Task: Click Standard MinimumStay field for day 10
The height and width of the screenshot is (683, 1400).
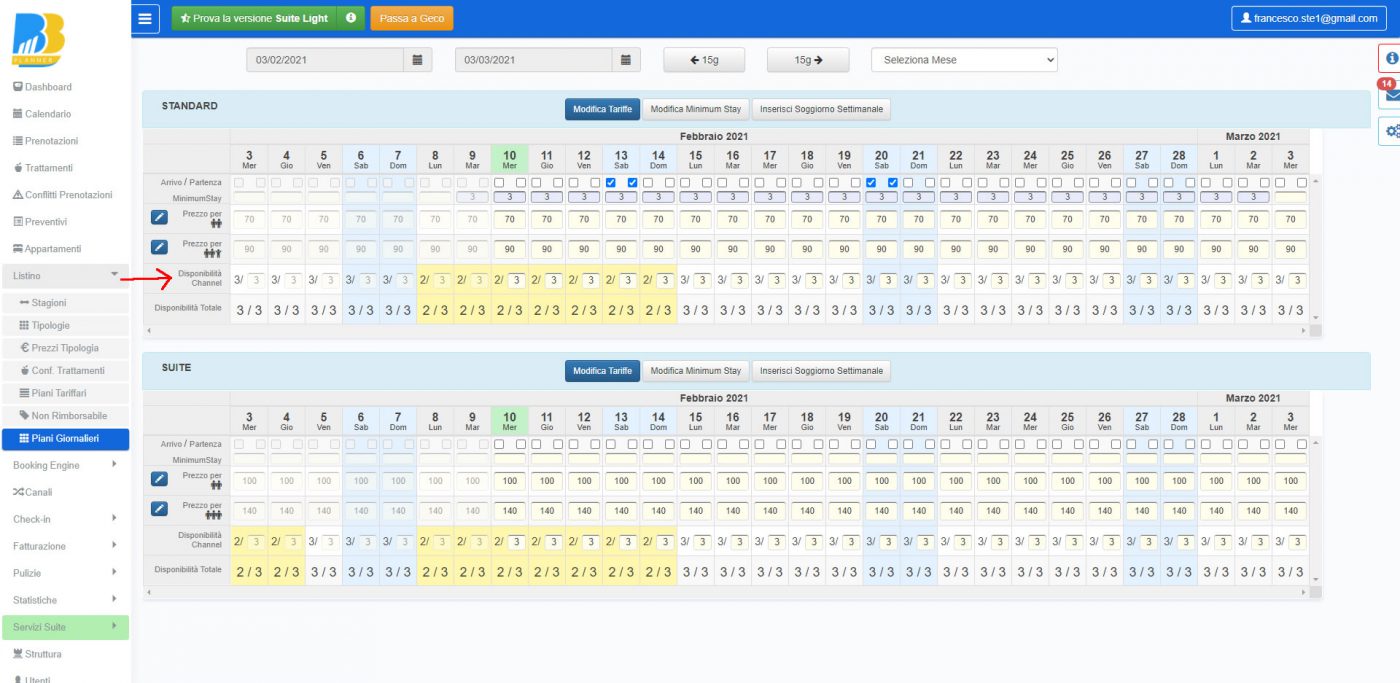Action: point(510,198)
